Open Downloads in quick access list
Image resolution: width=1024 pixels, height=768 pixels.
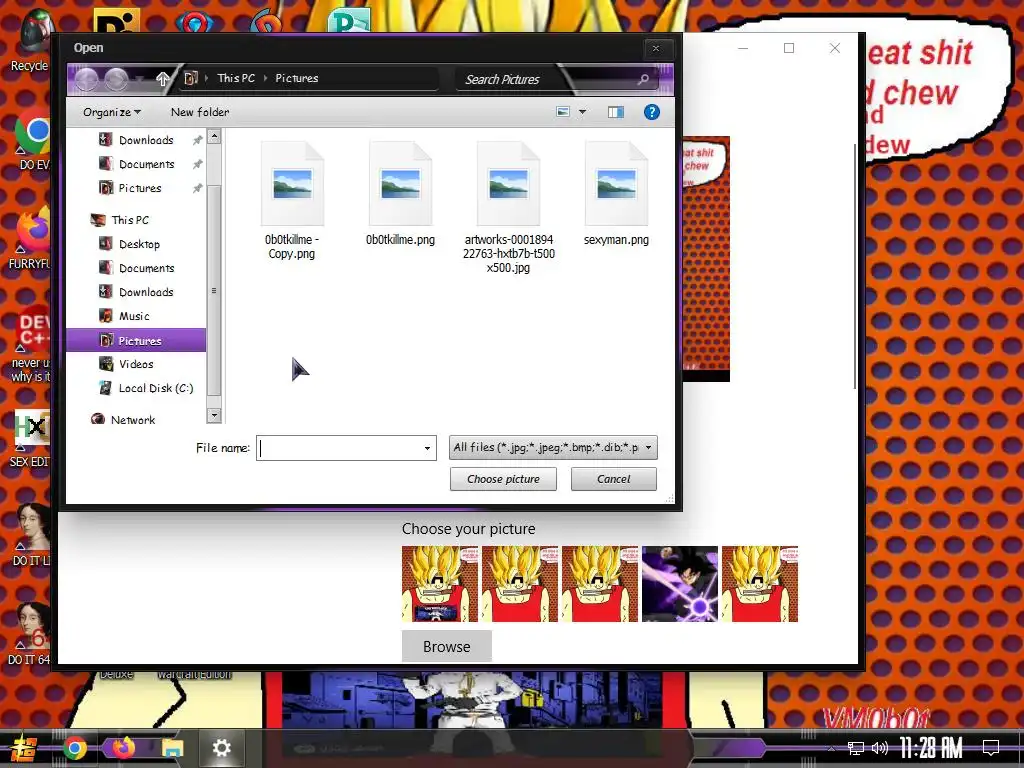(x=146, y=140)
